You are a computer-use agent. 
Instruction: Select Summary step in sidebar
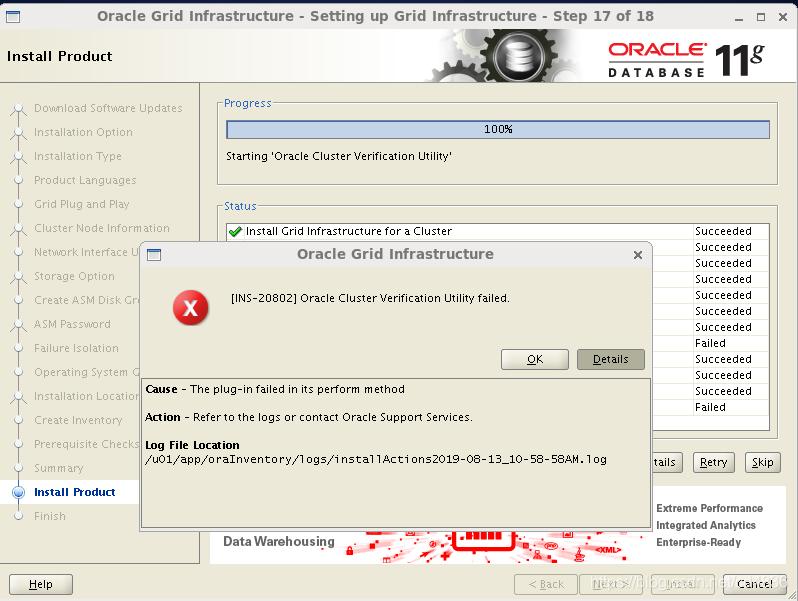point(59,468)
